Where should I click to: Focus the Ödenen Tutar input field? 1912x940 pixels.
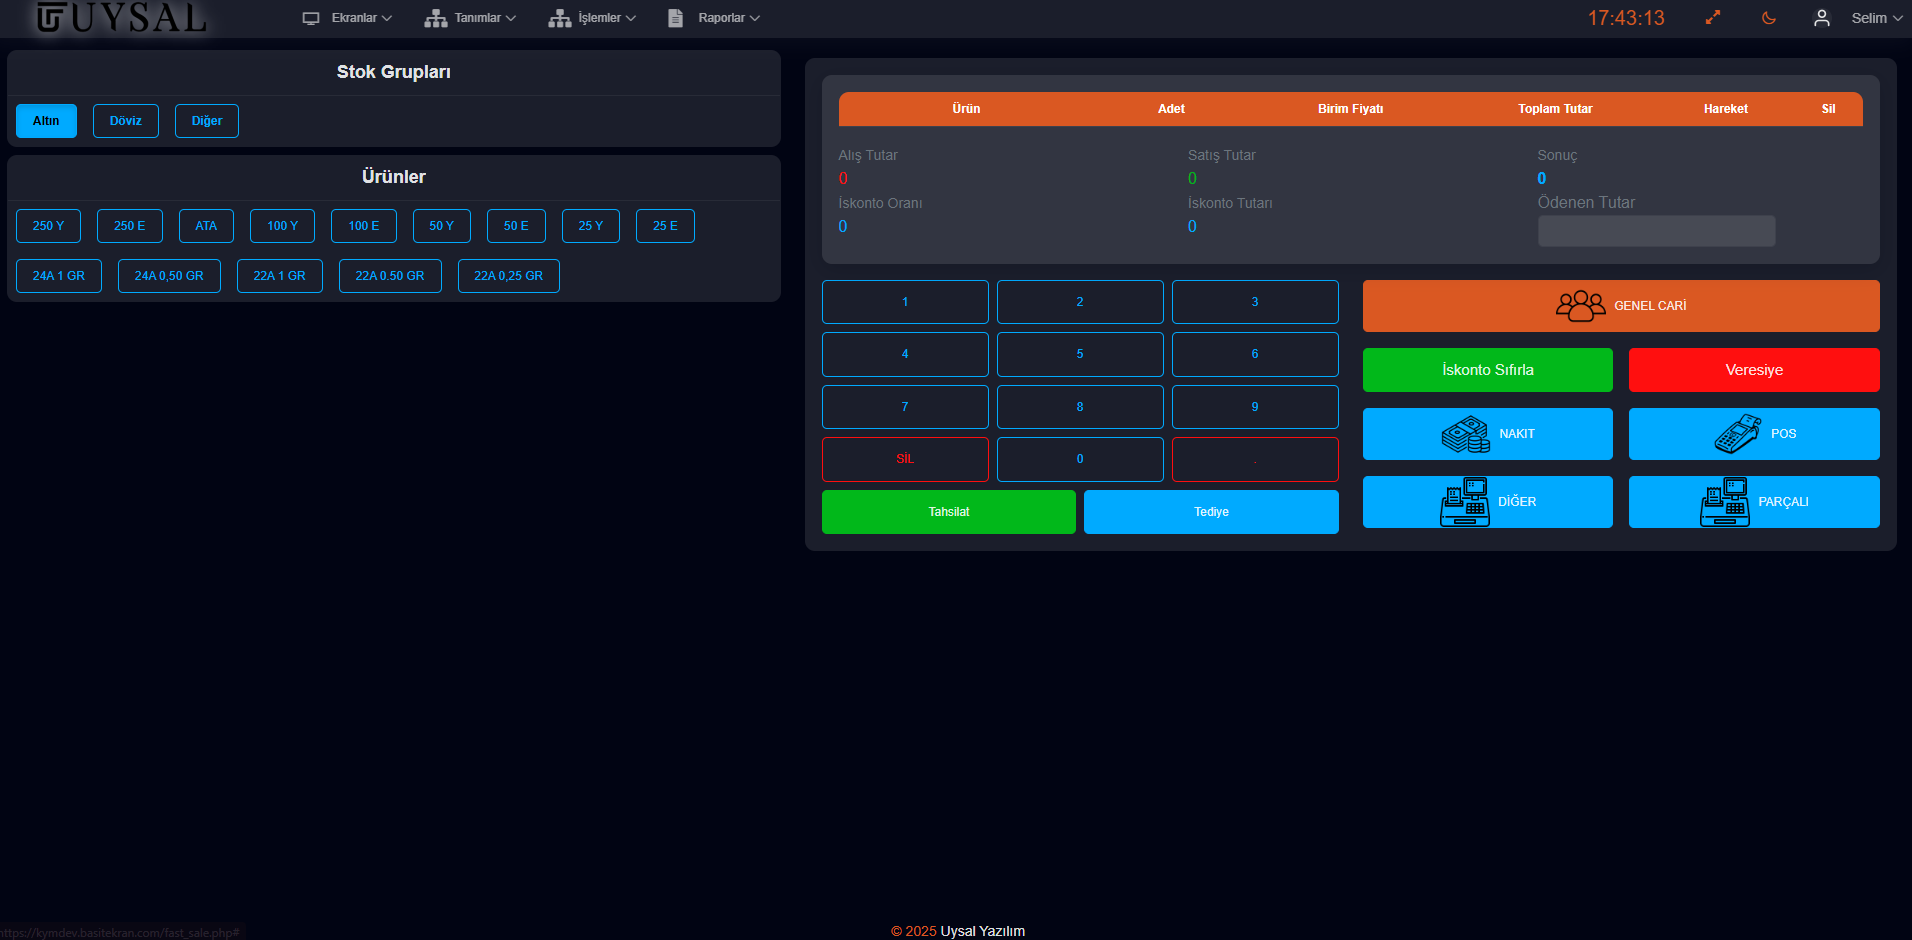coord(1656,231)
